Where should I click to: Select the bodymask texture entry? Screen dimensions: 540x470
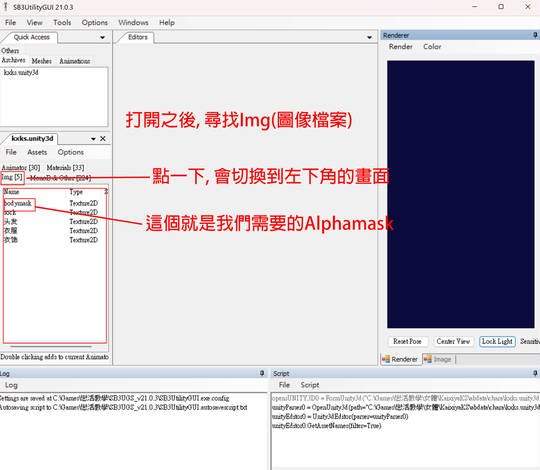click(18, 203)
